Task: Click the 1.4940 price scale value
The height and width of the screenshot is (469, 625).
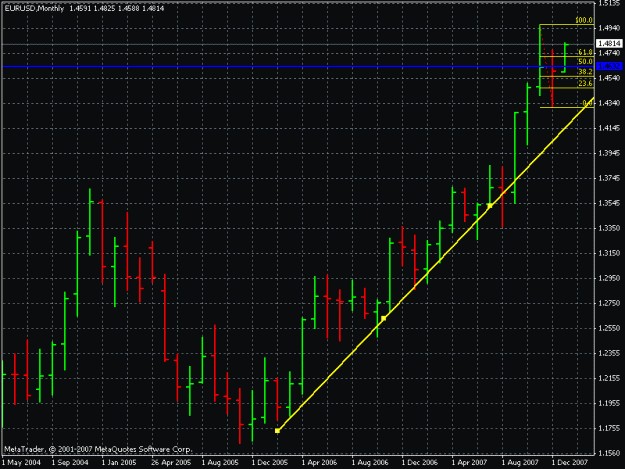Action: pyautogui.click(x=609, y=28)
